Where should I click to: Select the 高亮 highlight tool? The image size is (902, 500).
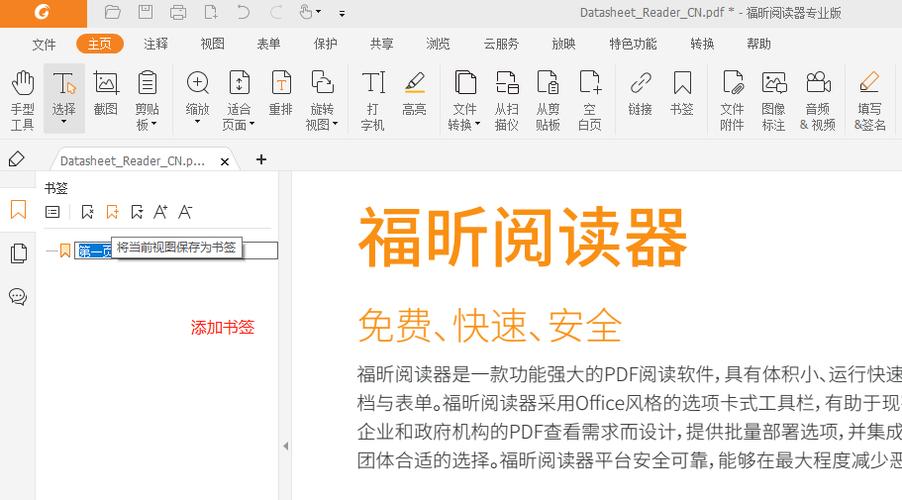pyautogui.click(x=414, y=94)
